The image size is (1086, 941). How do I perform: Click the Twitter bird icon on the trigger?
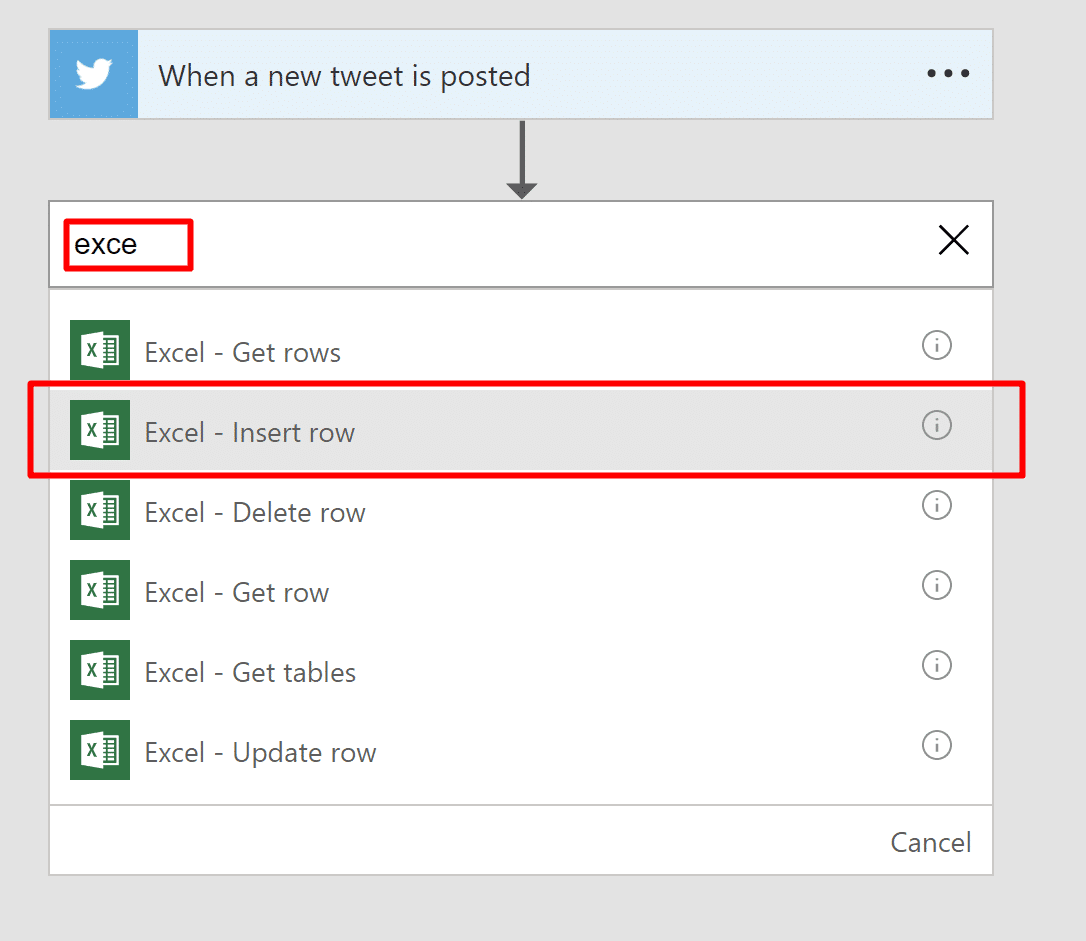[94, 74]
